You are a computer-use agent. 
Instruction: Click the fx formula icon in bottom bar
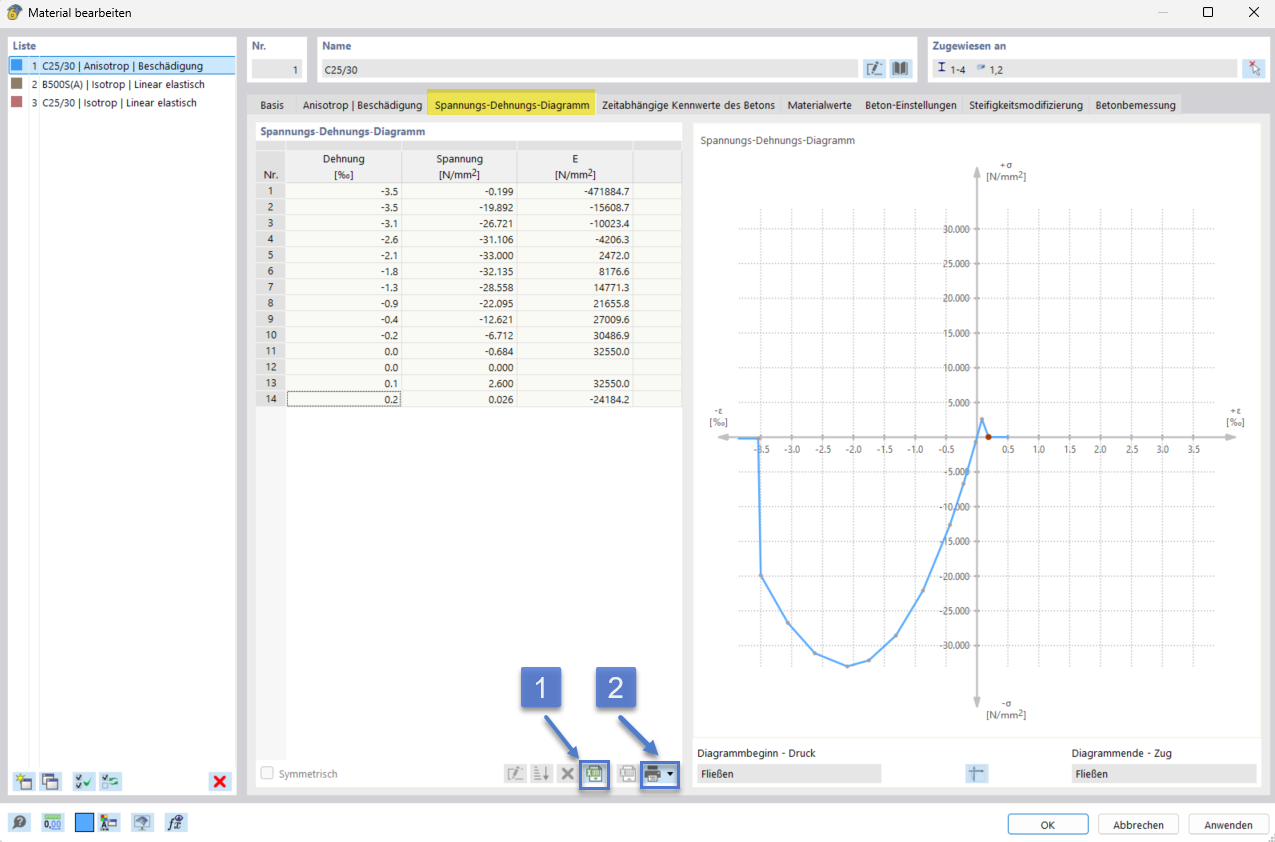coord(177,822)
